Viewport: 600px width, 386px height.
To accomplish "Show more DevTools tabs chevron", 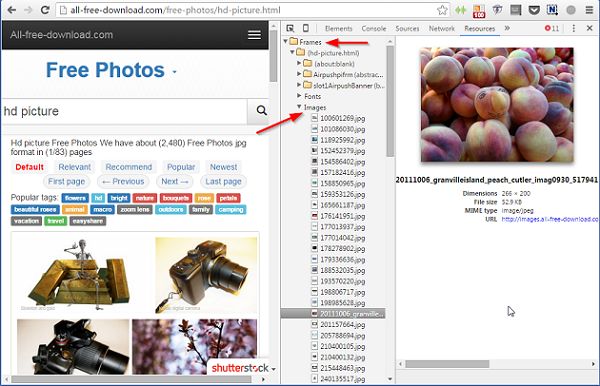I will pos(507,28).
